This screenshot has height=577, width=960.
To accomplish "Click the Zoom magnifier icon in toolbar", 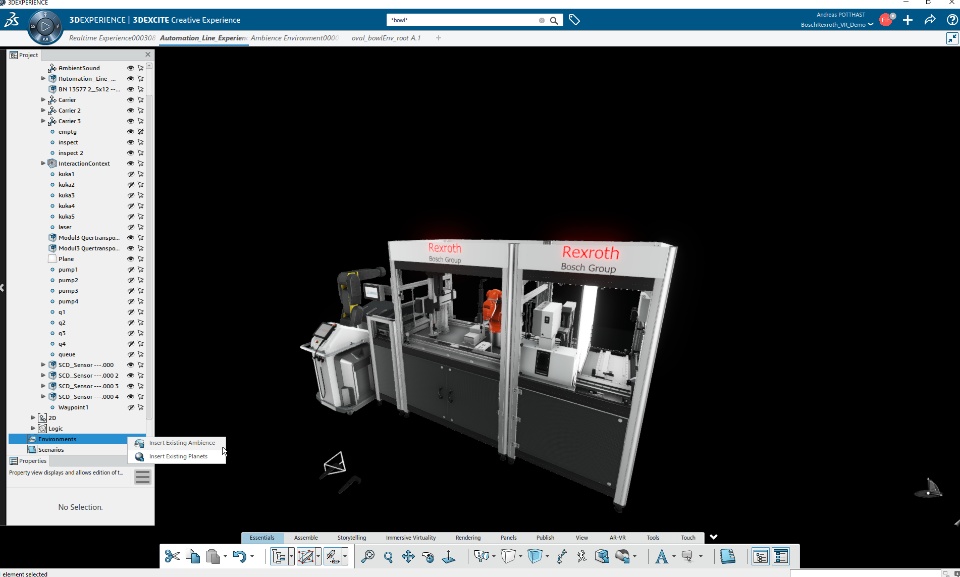I will click(x=367, y=556).
